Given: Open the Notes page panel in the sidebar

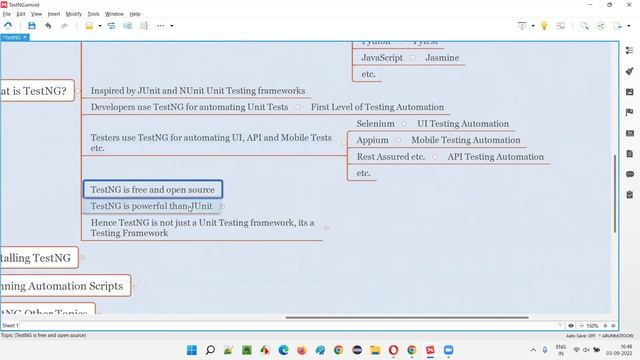Looking at the screenshot, I should [630, 154].
